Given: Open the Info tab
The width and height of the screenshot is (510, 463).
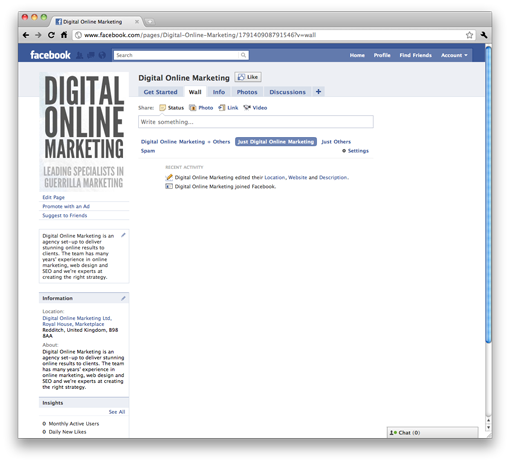Looking at the screenshot, I should [219, 92].
